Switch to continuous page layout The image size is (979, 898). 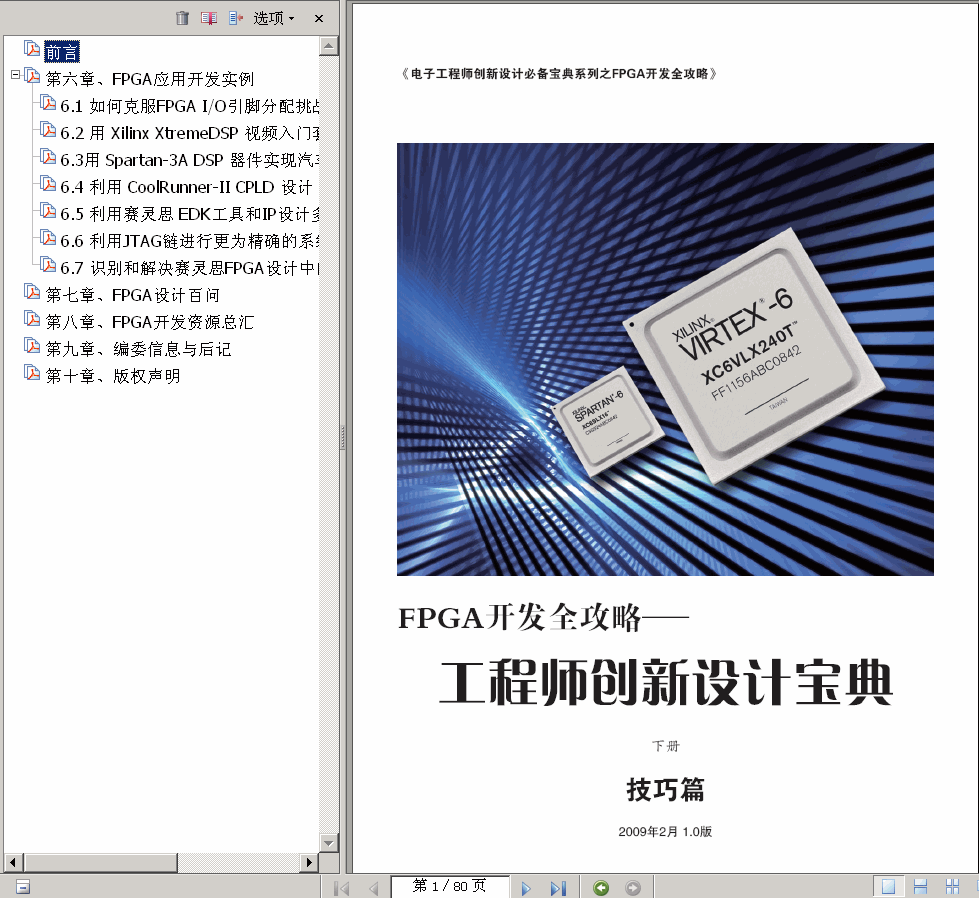[920, 887]
